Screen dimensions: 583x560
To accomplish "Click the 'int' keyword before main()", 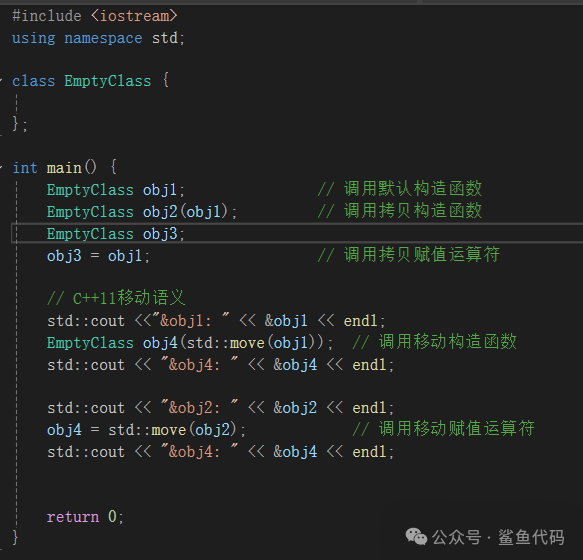I will pyautogui.click(x=25, y=168).
